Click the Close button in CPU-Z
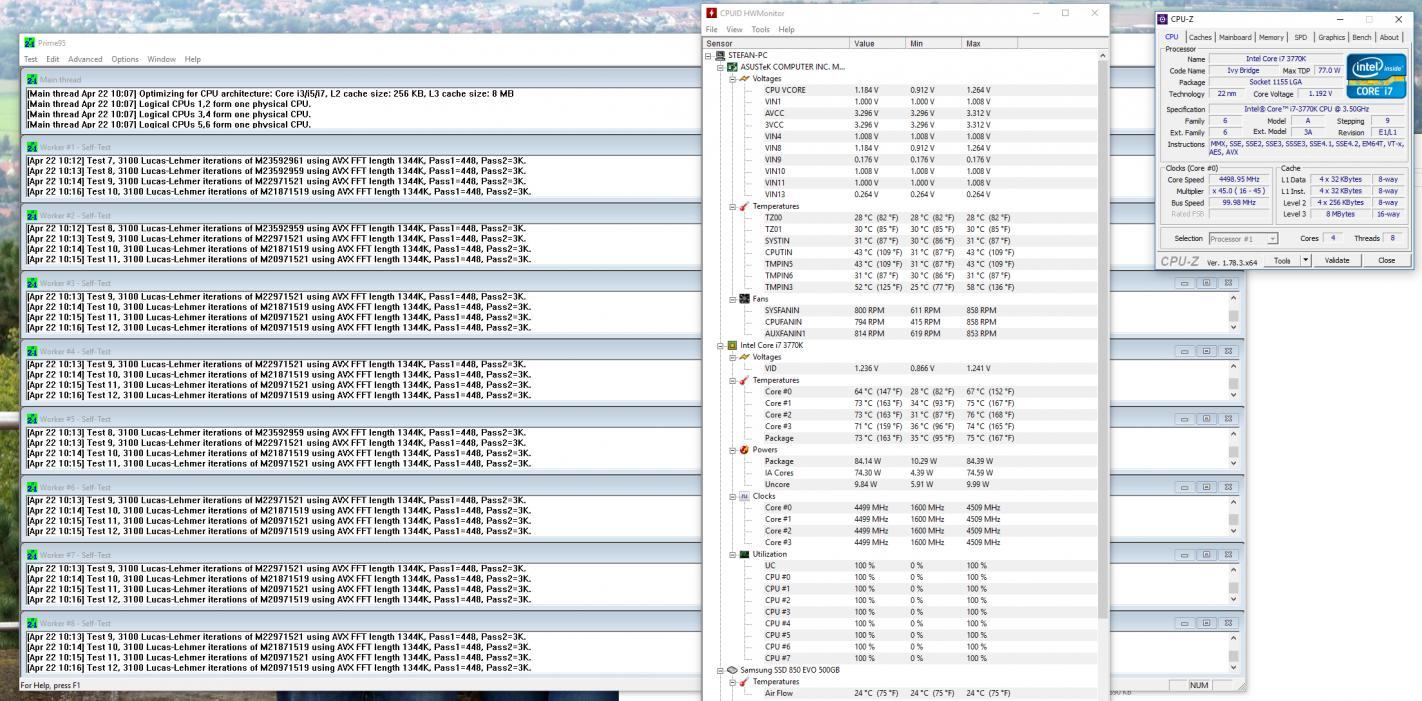The image size is (1422, 701). (x=1386, y=260)
